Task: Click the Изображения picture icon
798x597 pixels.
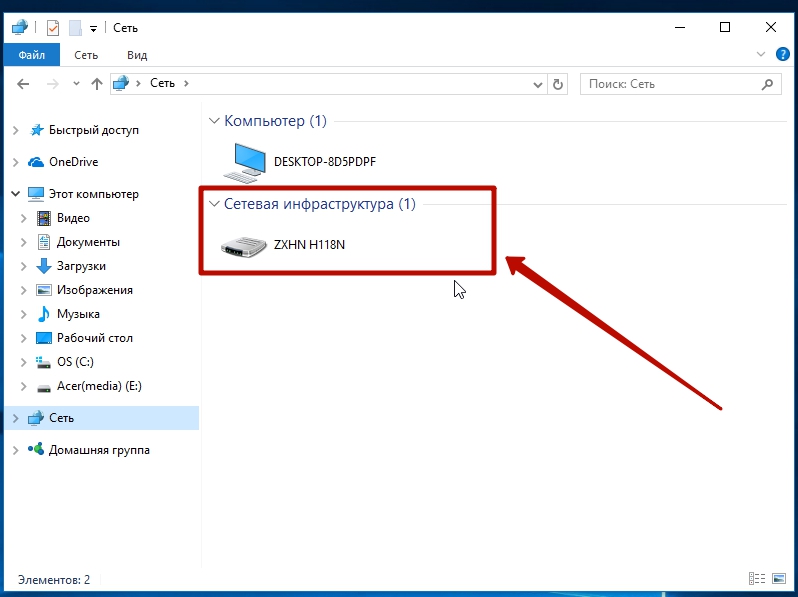Action: click(x=44, y=290)
